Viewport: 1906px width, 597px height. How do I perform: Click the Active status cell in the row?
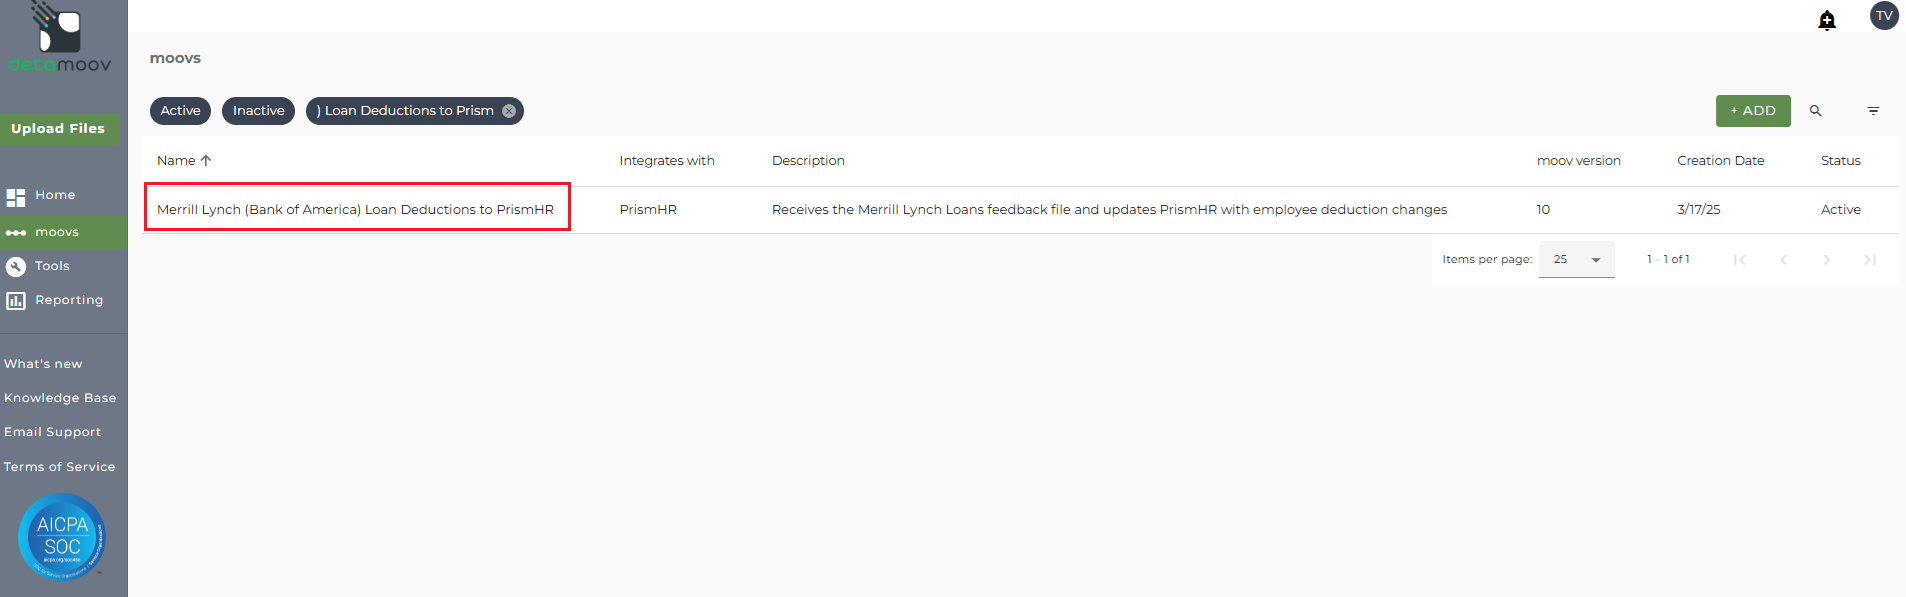pos(1840,209)
